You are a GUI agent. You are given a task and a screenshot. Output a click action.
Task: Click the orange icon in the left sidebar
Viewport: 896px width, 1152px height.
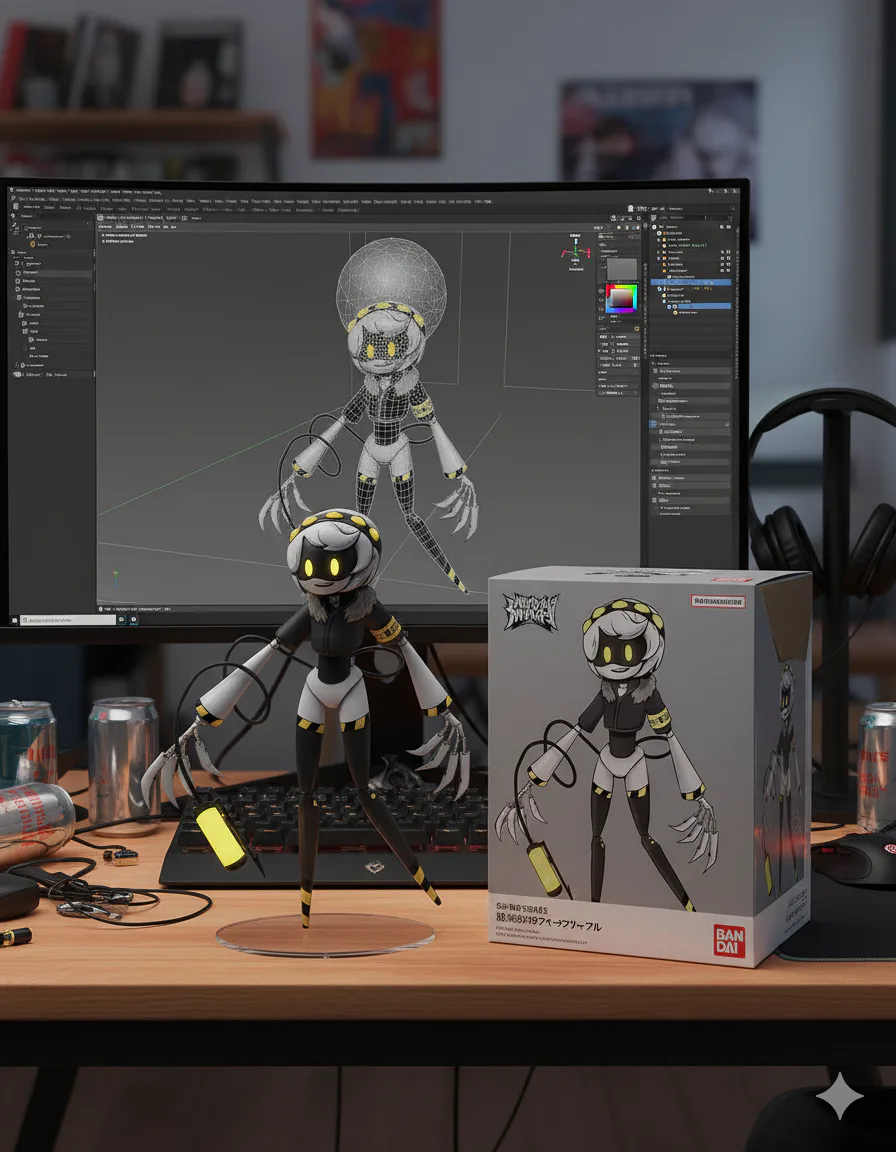[x=32, y=244]
